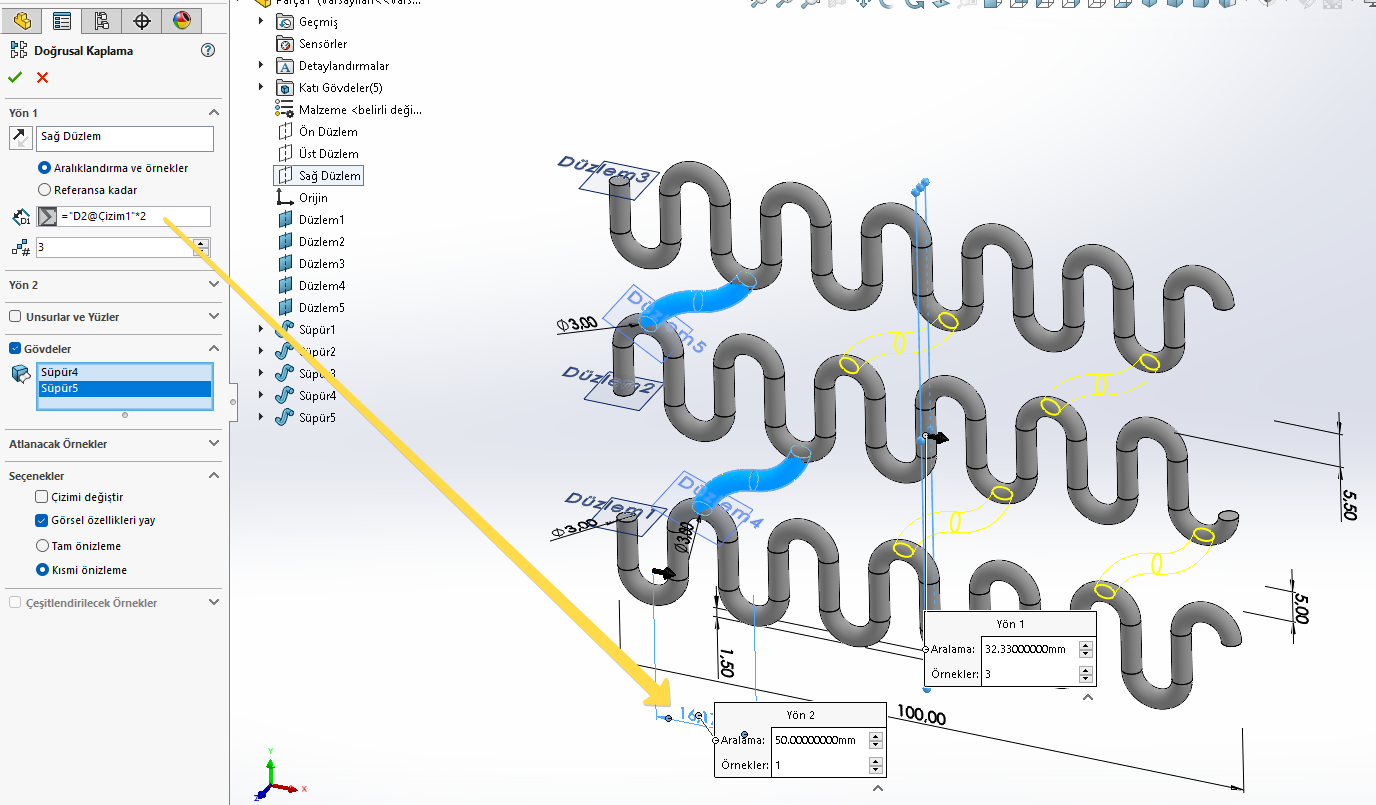Screen dimensions: 1376x805
Task: Click the green checkmark to accept pattern
Action: 15,78
